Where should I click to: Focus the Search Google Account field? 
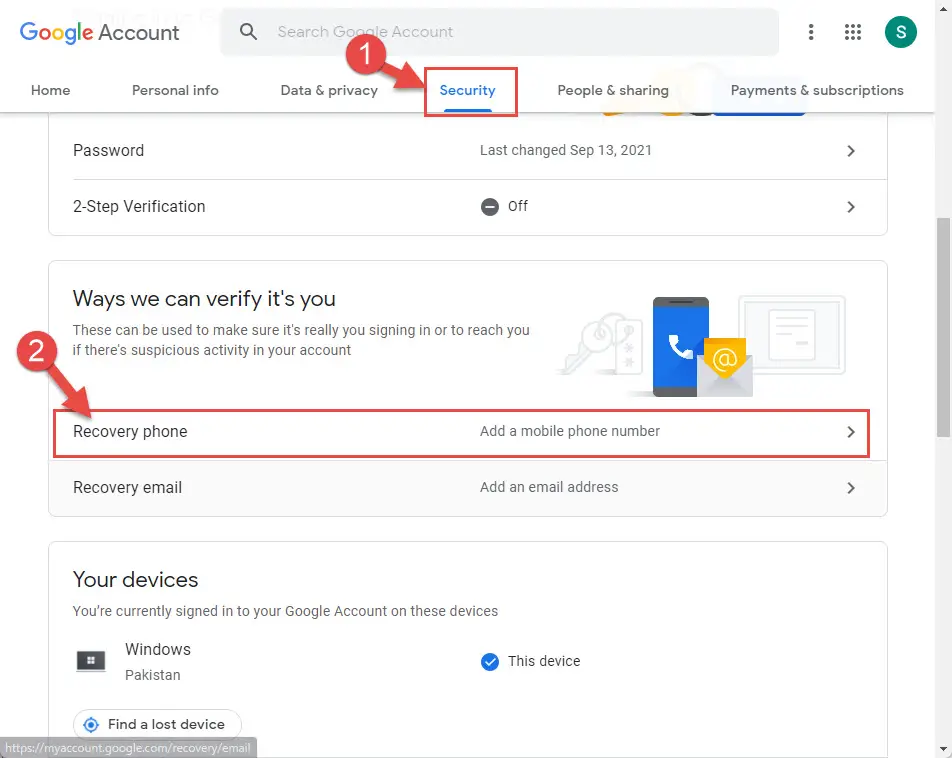click(500, 32)
